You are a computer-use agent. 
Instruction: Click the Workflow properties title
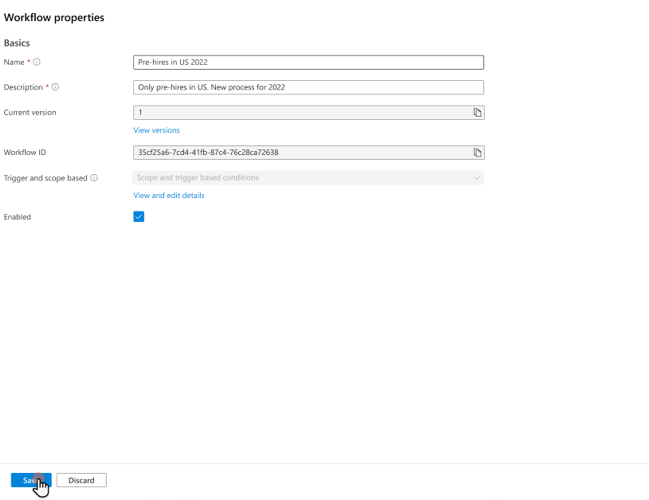click(54, 17)
